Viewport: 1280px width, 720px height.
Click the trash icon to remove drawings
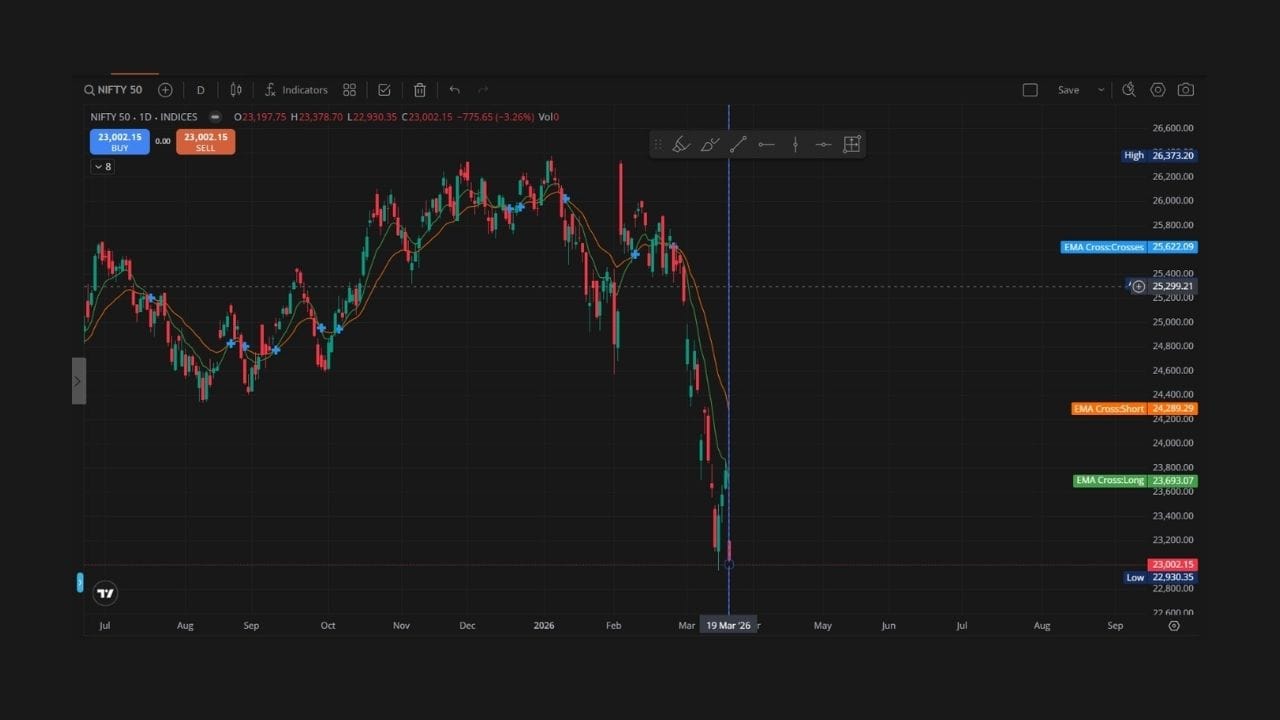pyautogui.click(x=420, y=90)
